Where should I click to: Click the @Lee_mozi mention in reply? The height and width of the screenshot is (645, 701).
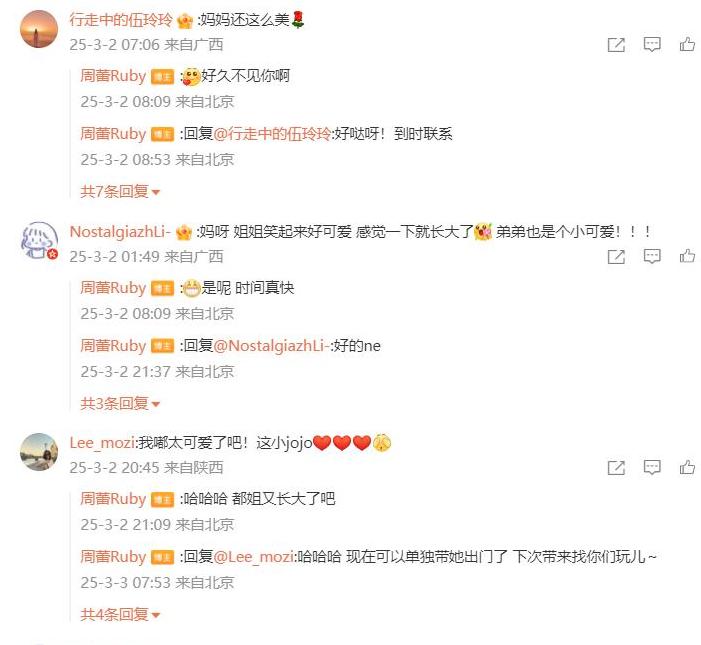(253, 557)
